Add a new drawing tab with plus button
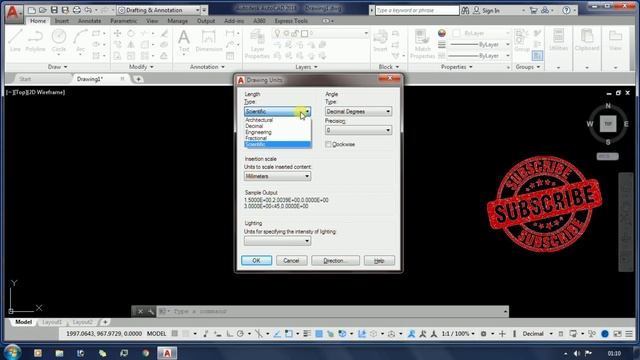Viewport: 640px width, 360px height. pyautogui.click(x=138, y=79)
